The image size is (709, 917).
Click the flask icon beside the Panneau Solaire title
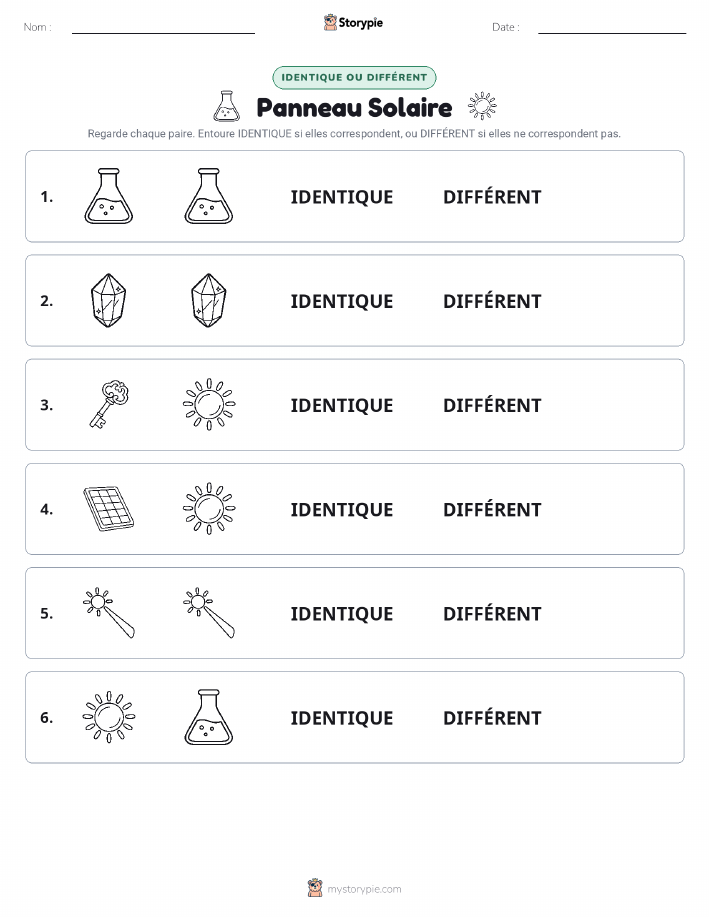pos(226,106)
